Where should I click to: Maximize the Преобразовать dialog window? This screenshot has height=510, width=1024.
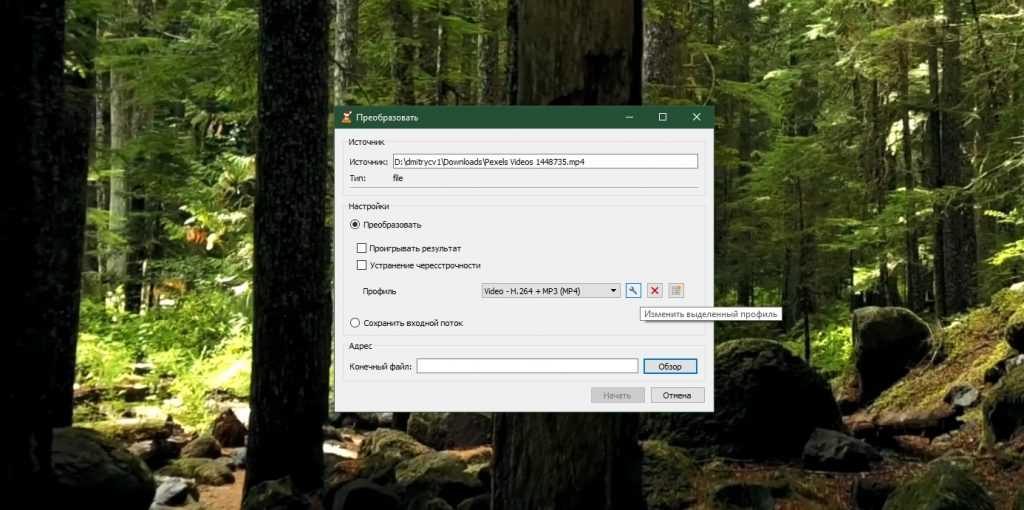pos(662,117)
